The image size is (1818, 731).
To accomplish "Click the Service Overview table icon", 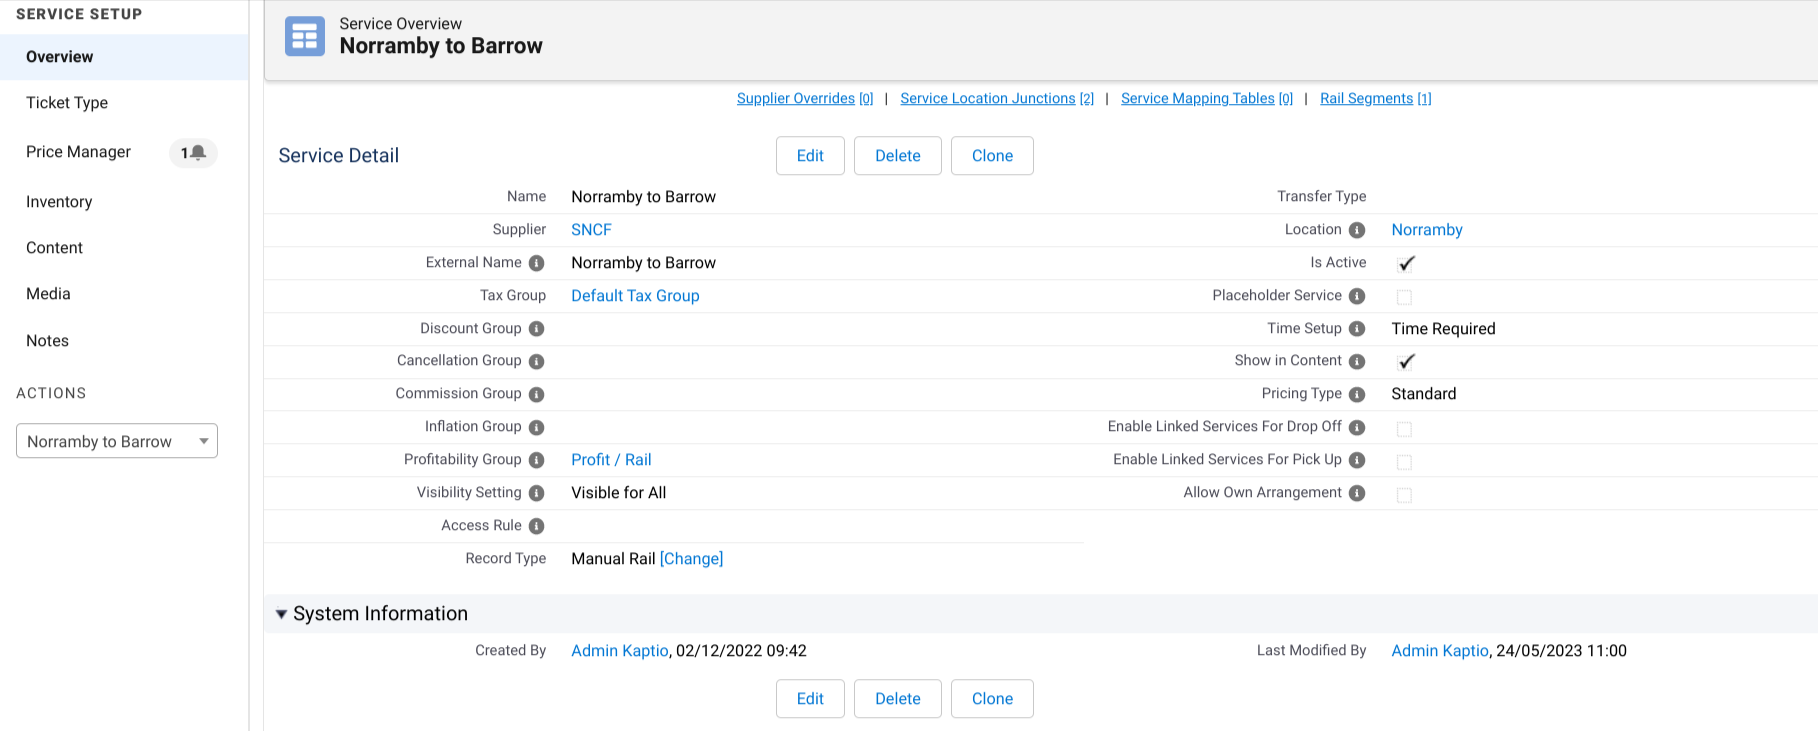I will (x=304, y=37).
